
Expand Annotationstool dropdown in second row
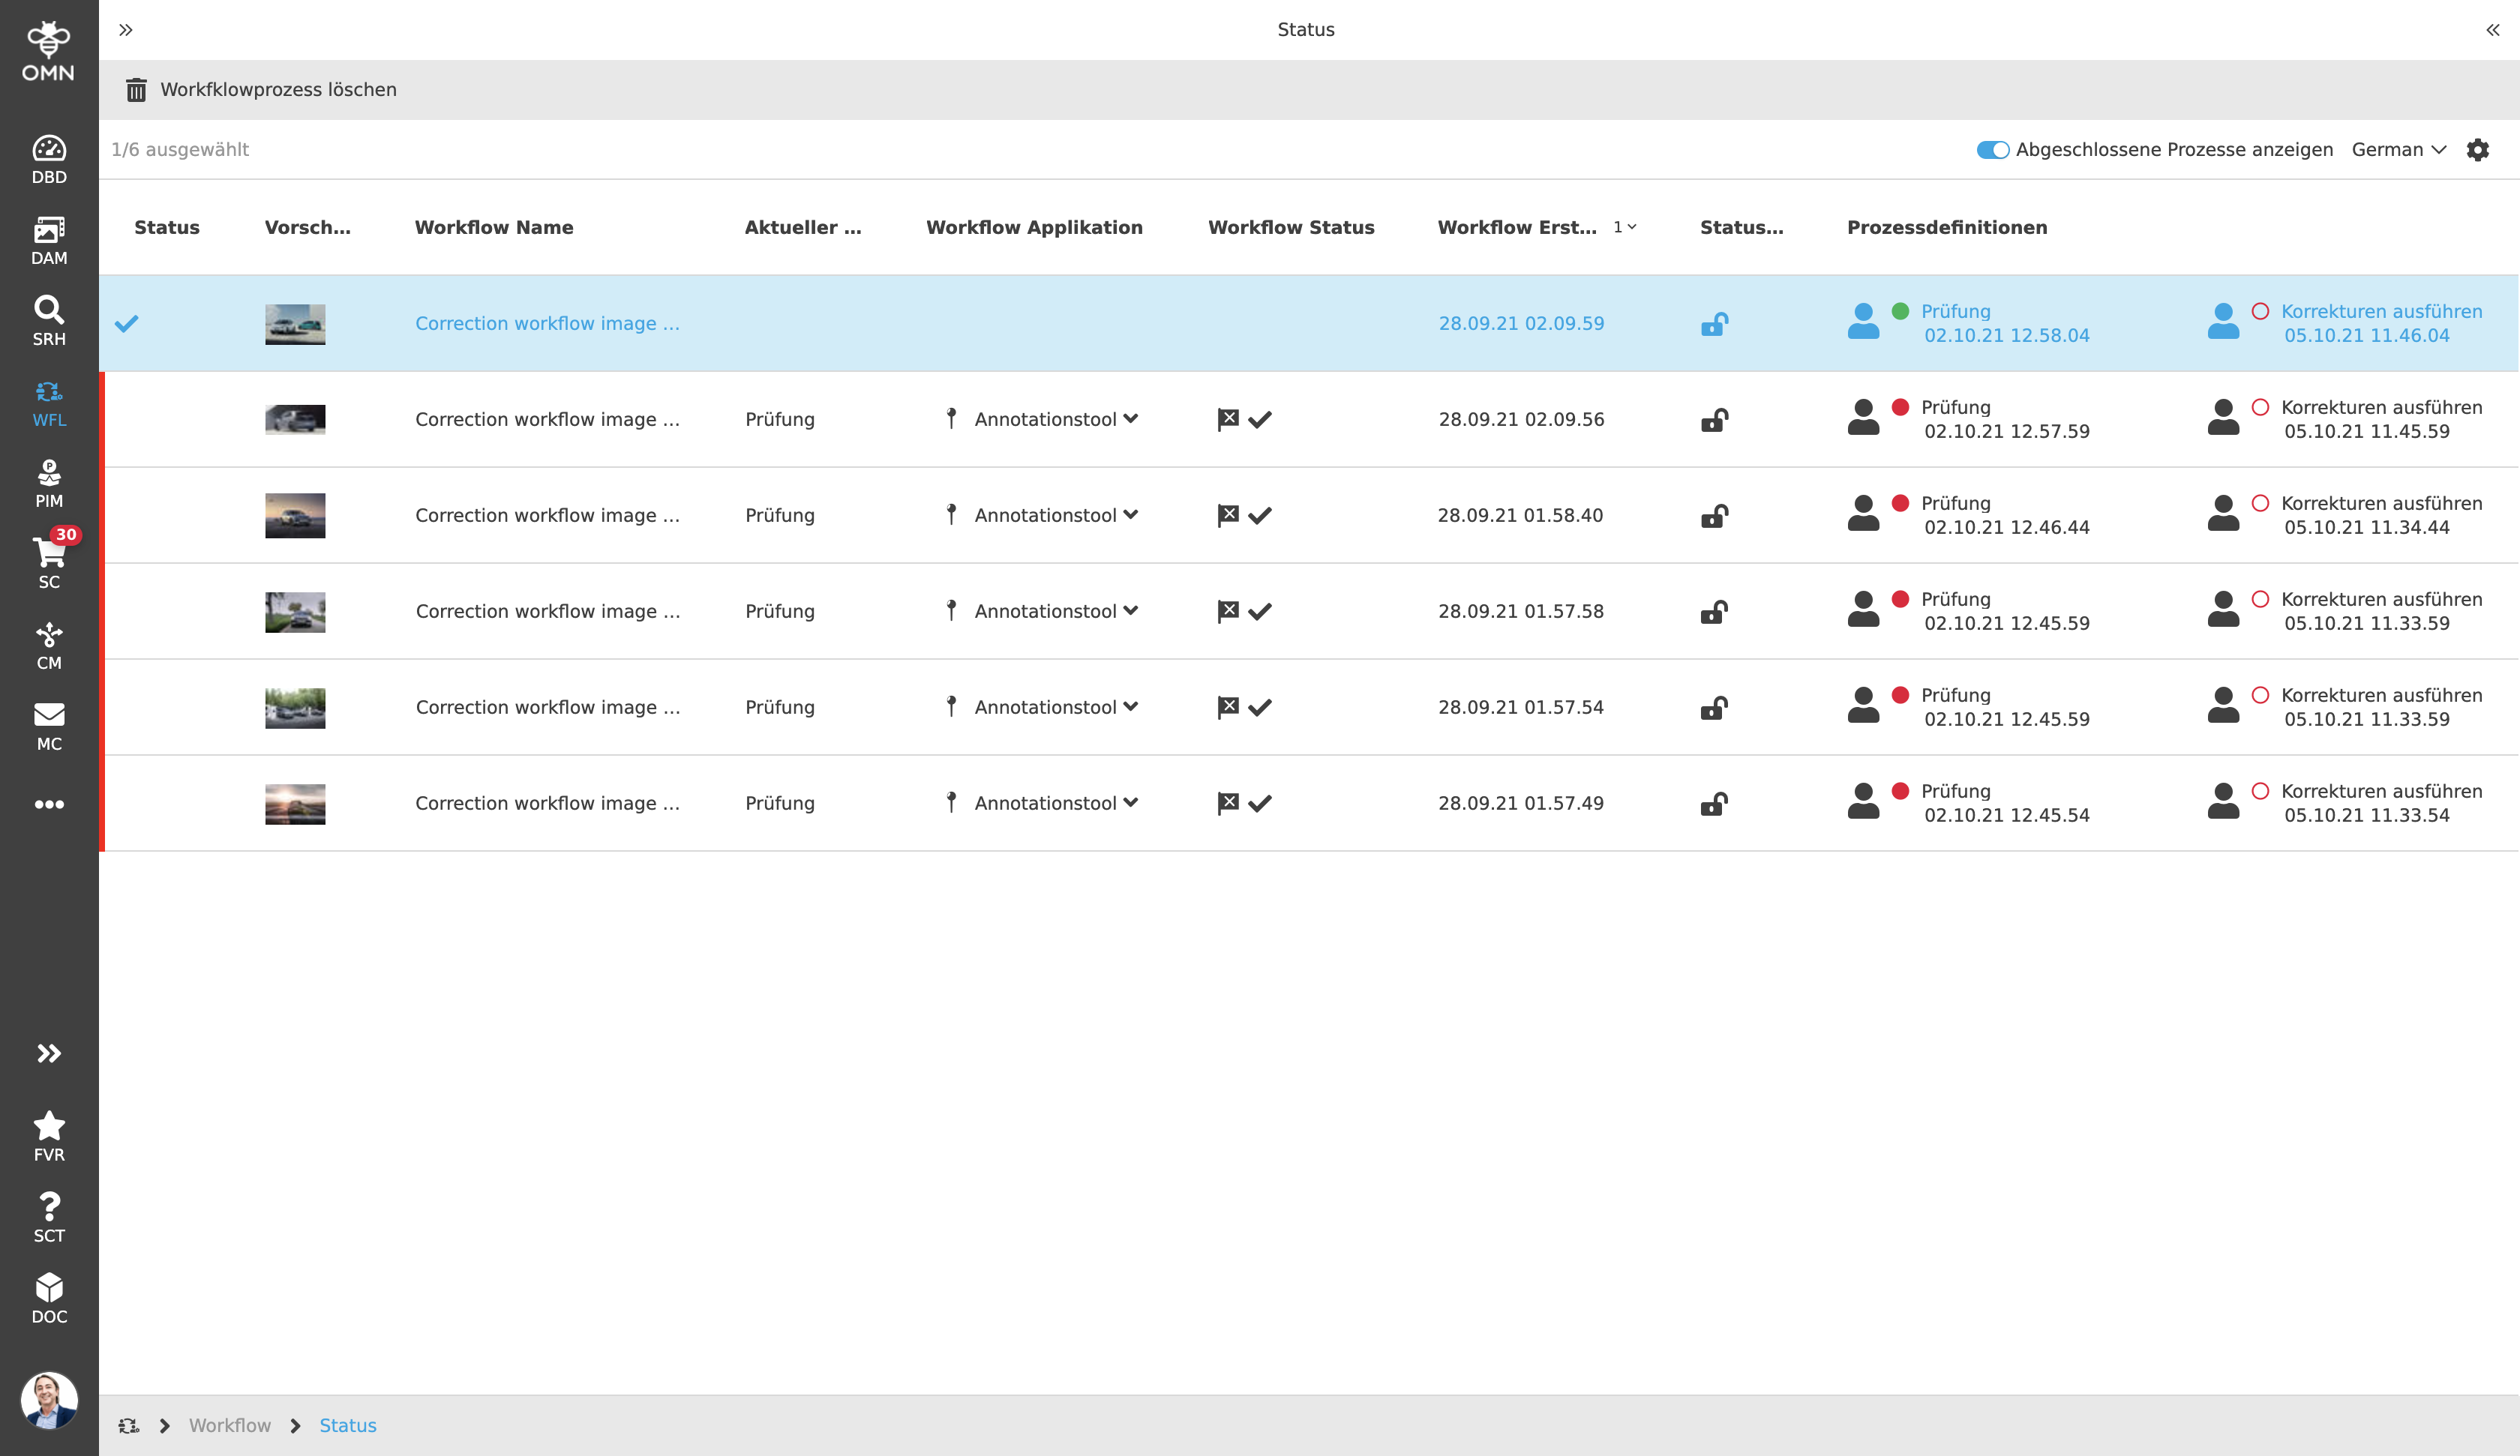tap(1131, 419)
